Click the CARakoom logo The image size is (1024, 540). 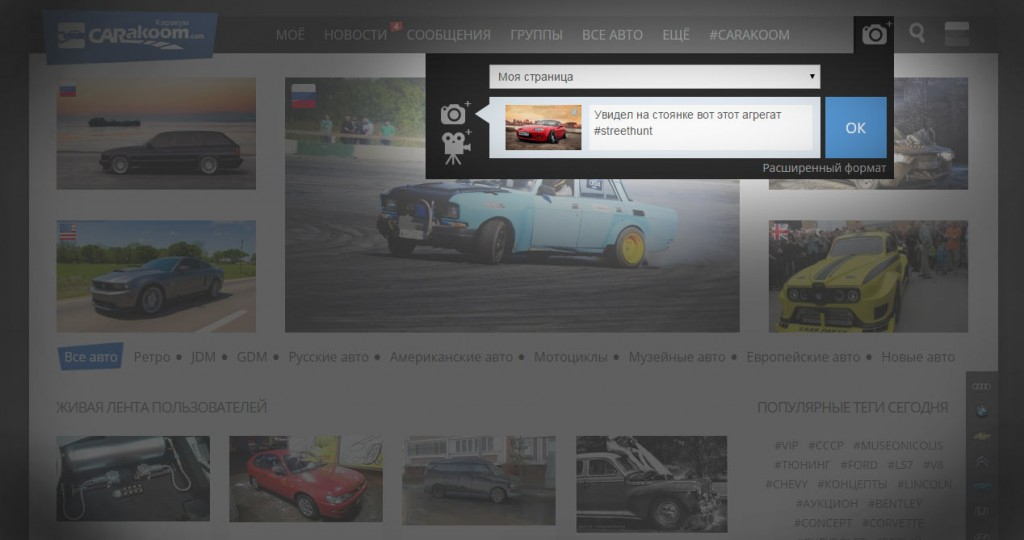click(x=129, y=35)
